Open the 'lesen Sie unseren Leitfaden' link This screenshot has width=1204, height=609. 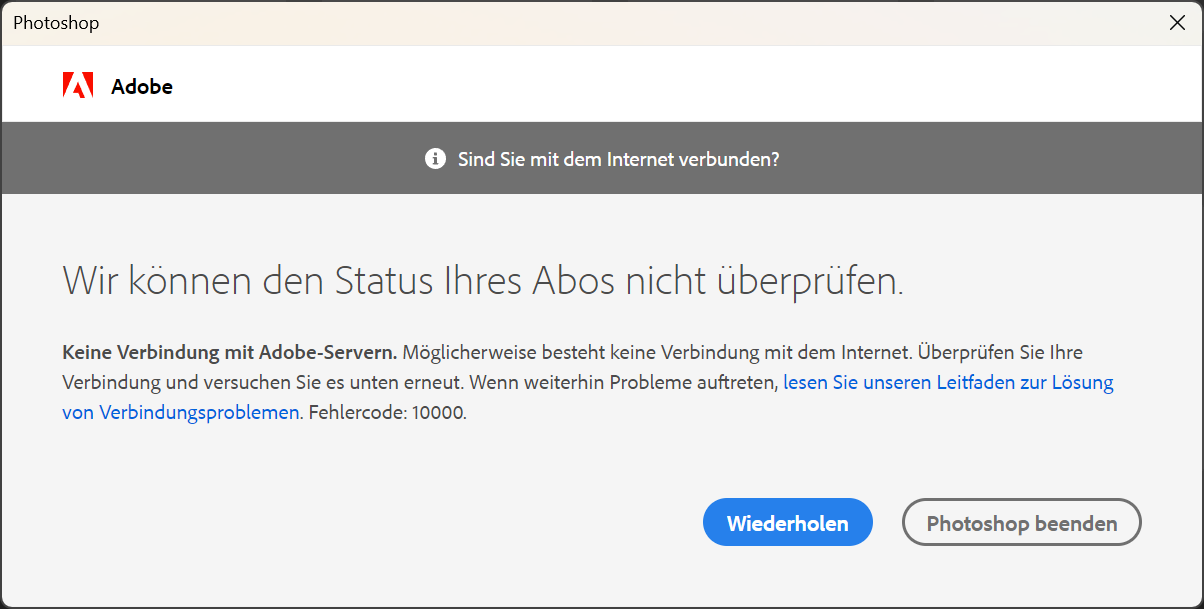[x=948, y=382]
